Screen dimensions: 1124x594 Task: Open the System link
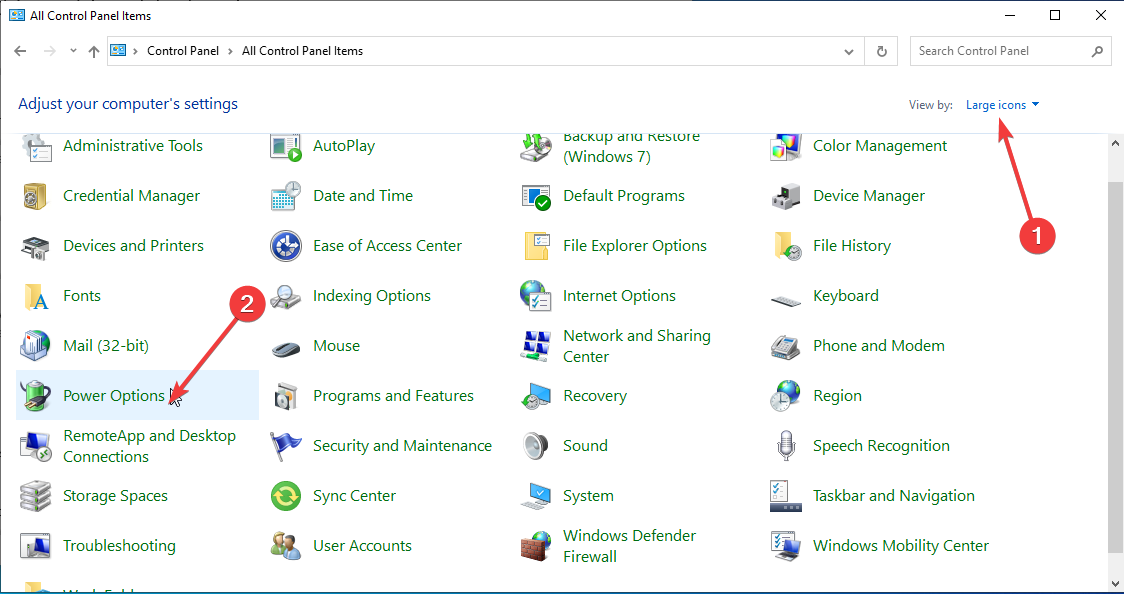coord(589,496)
